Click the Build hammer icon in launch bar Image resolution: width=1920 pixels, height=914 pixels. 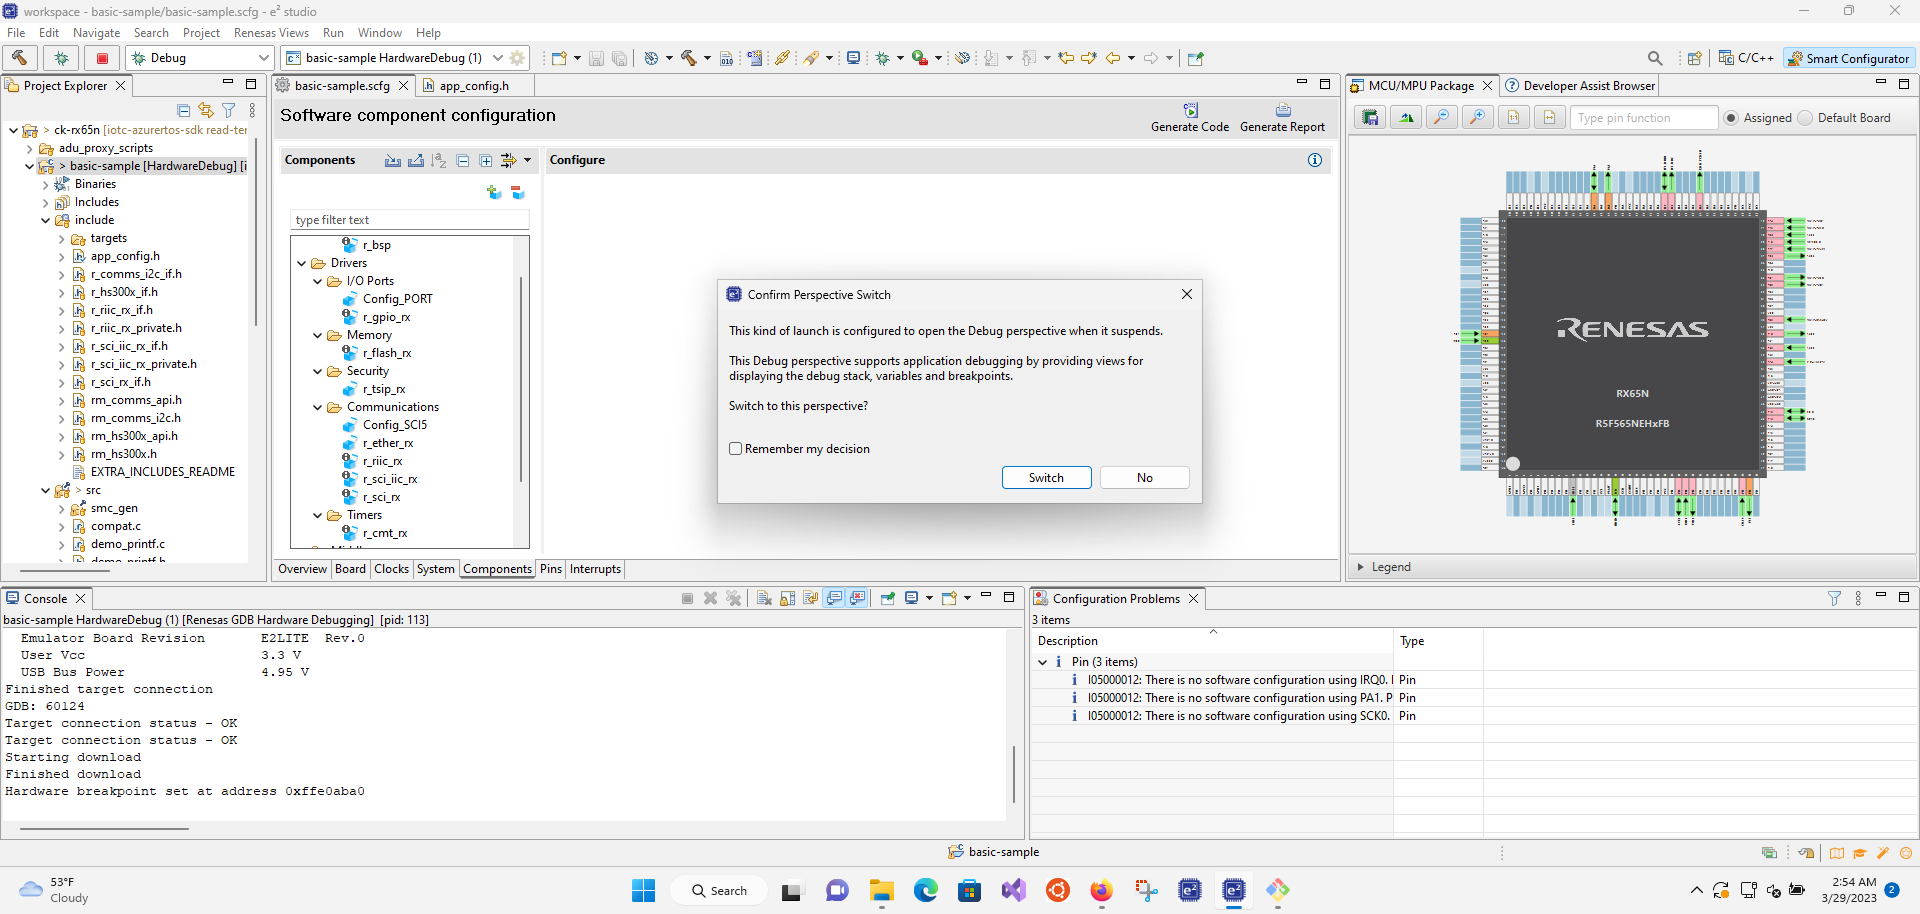20,58
